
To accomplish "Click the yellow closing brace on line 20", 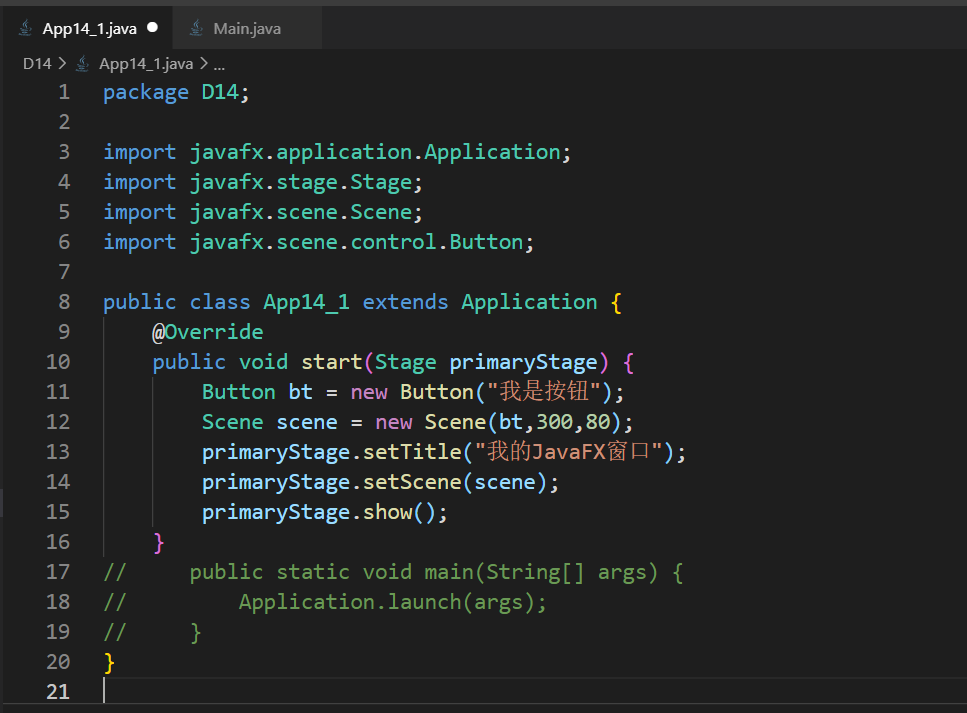I will pos(109,662).
